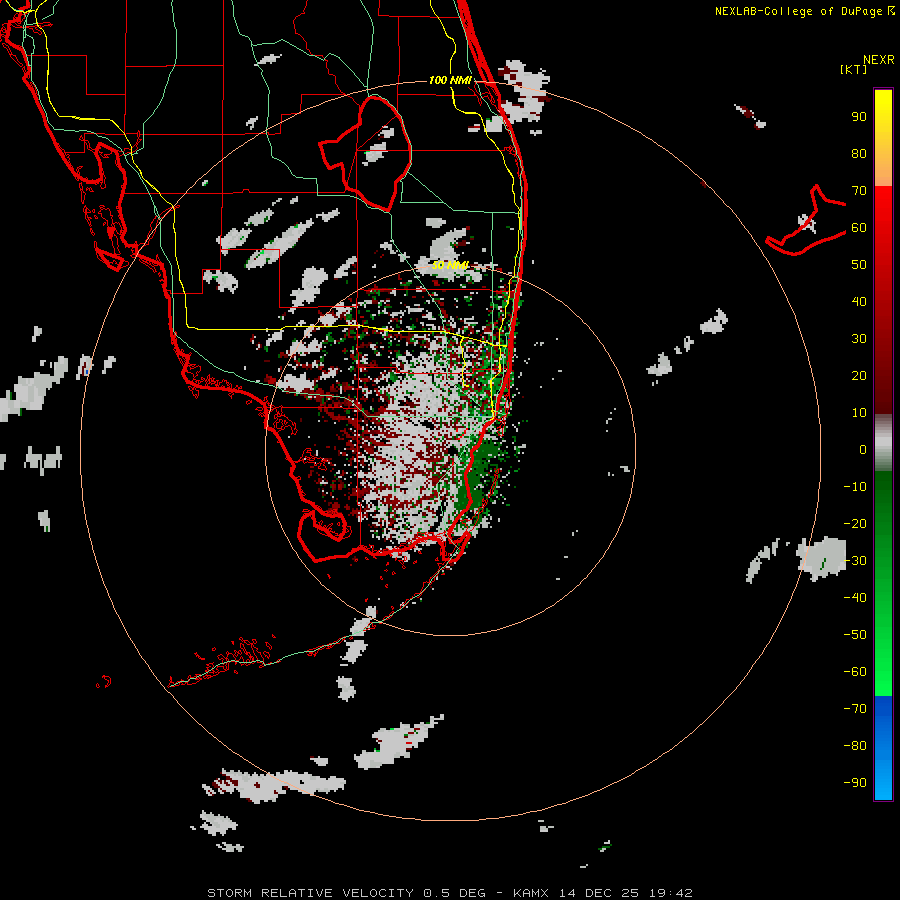
Task: Click the 30 value on velocity scale
Action: [x=859, y=339]
